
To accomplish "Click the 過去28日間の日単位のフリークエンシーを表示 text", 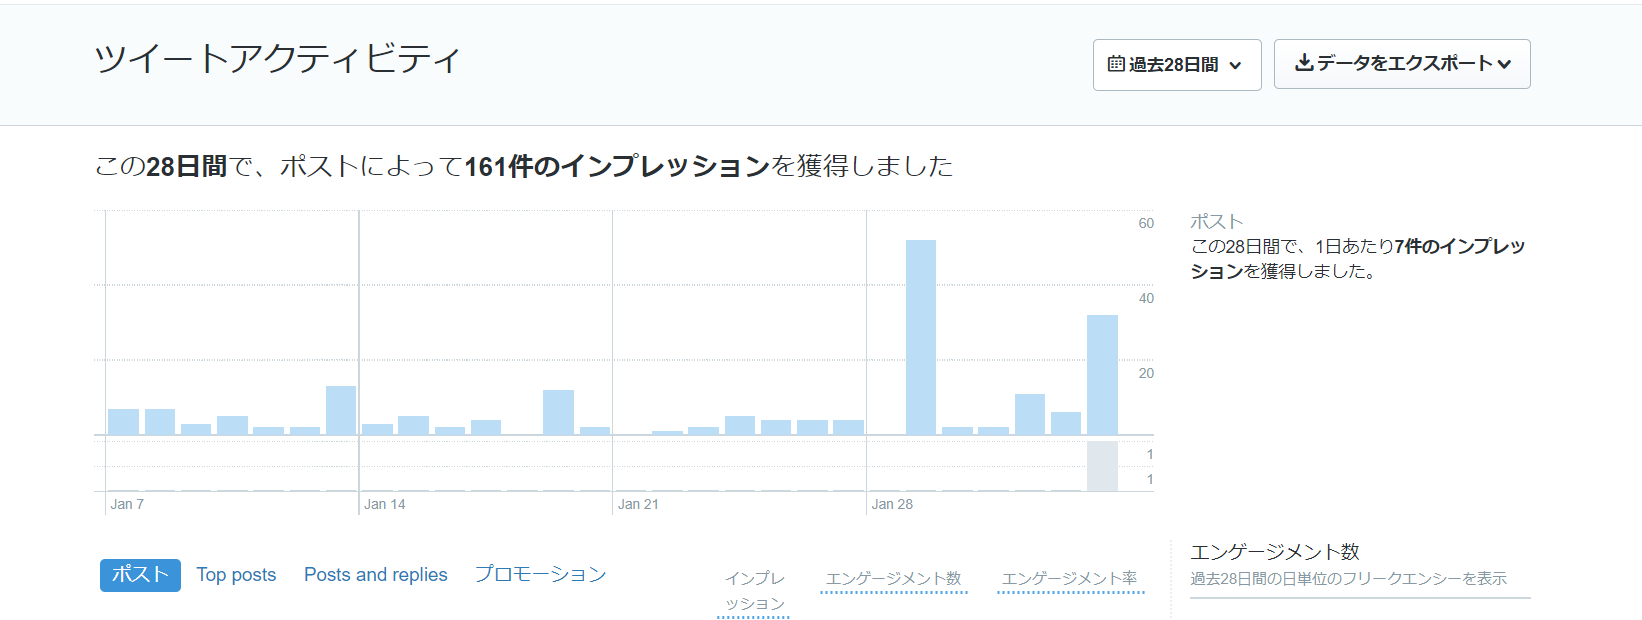I will 1348,579.
